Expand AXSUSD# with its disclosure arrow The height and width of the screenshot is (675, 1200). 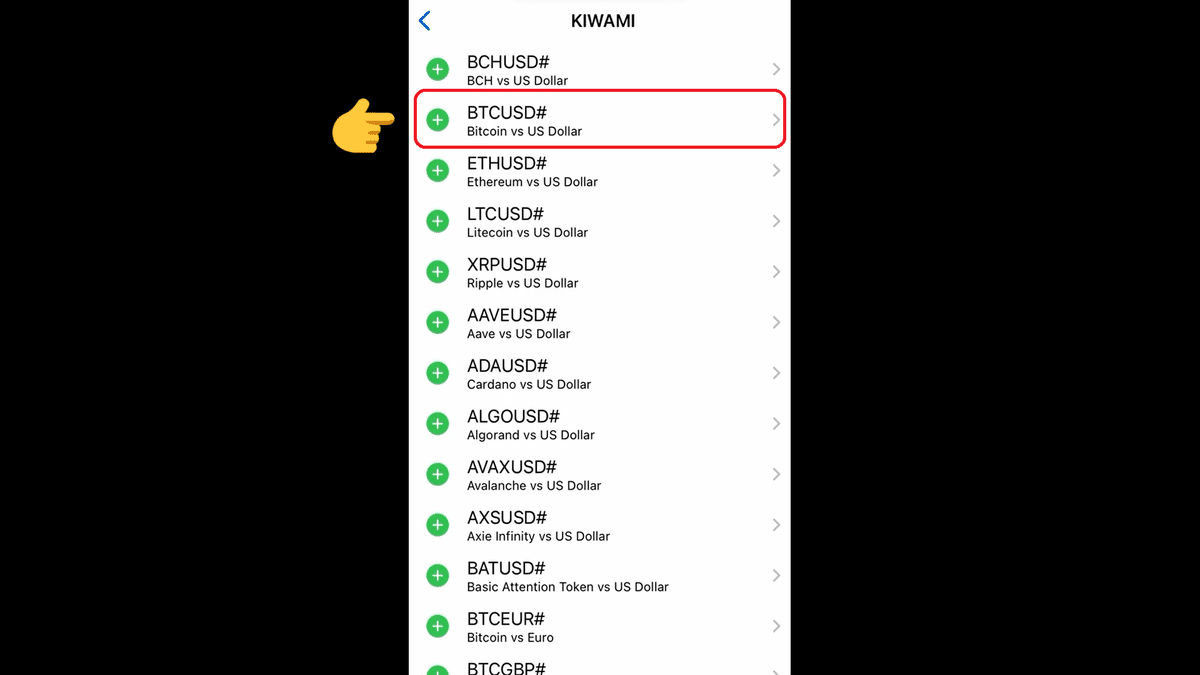(x=777, y=524)
